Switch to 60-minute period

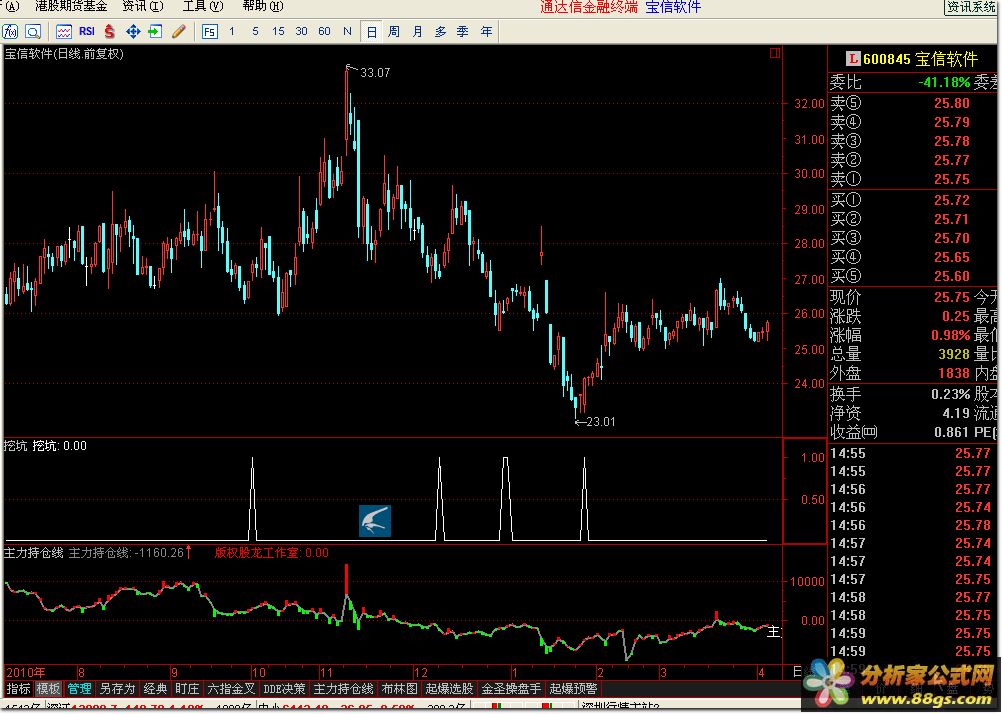[x=324, y=31]
